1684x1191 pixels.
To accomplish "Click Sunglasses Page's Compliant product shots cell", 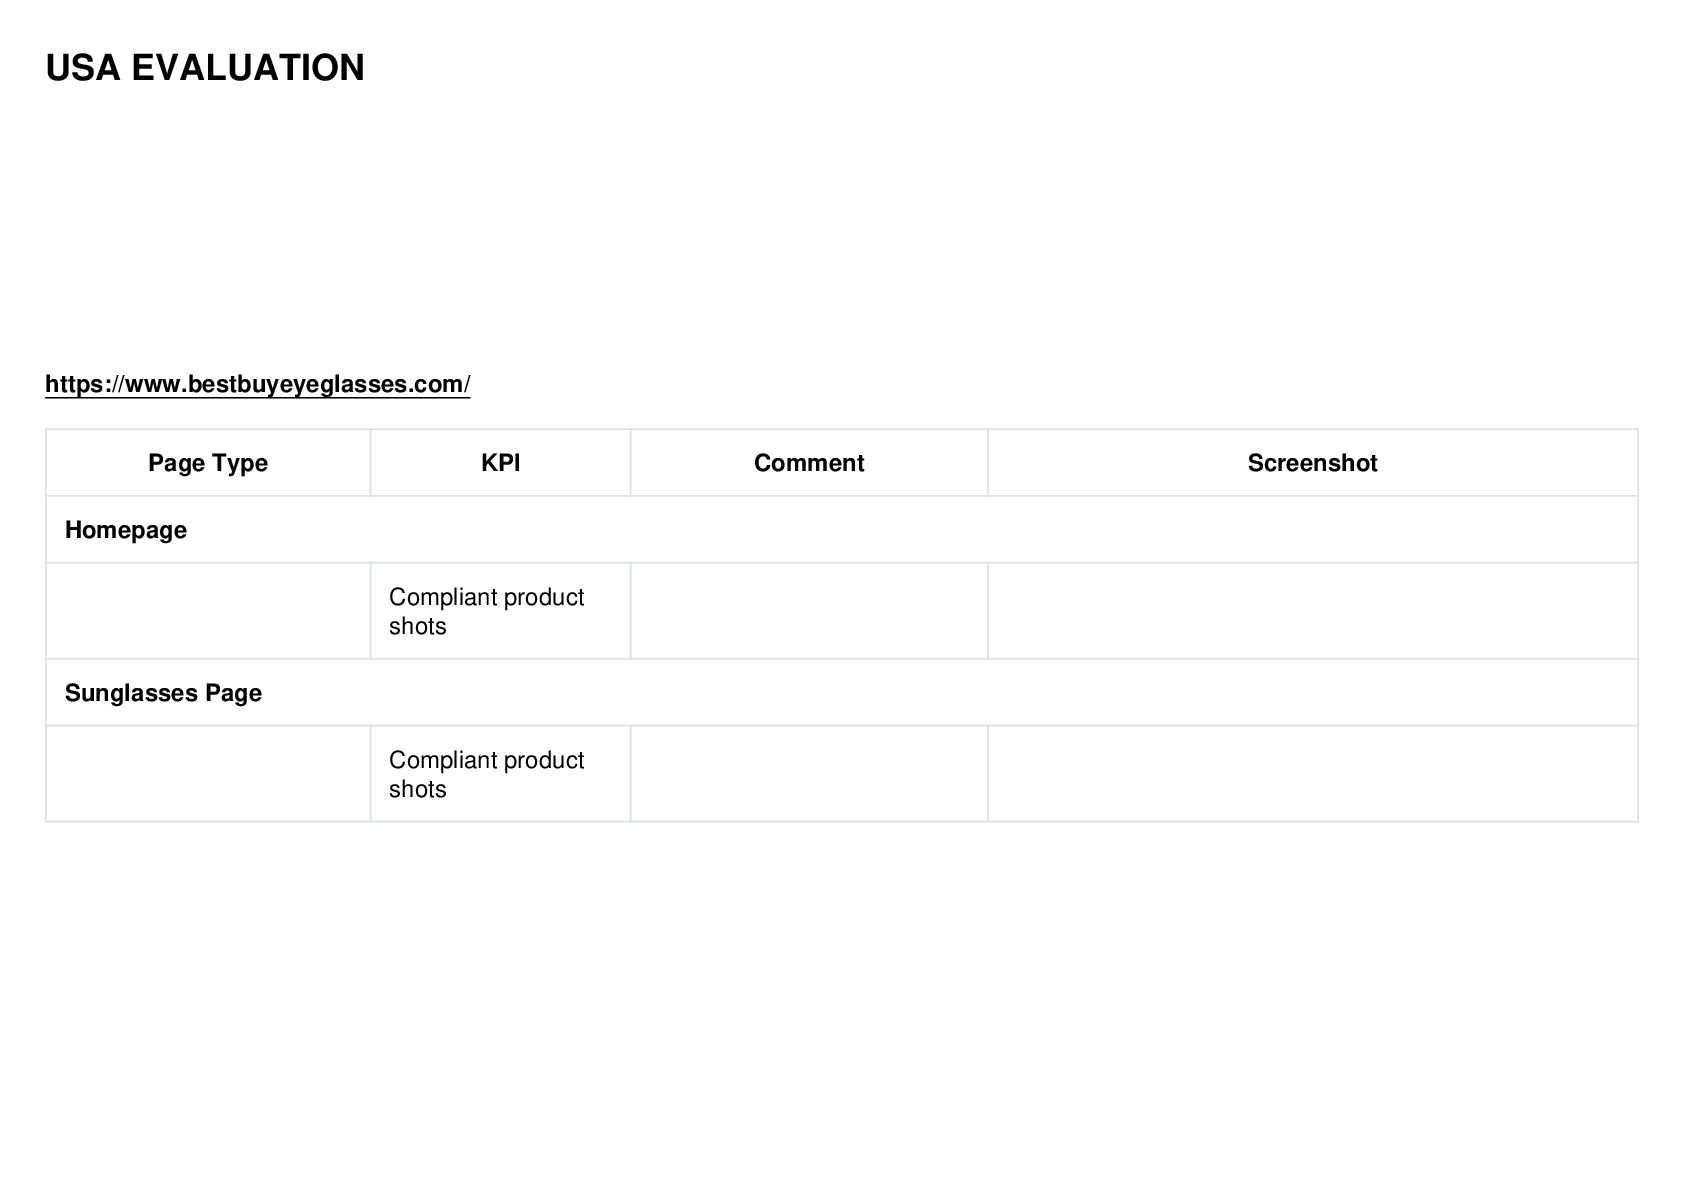I will tap(501, 774).
